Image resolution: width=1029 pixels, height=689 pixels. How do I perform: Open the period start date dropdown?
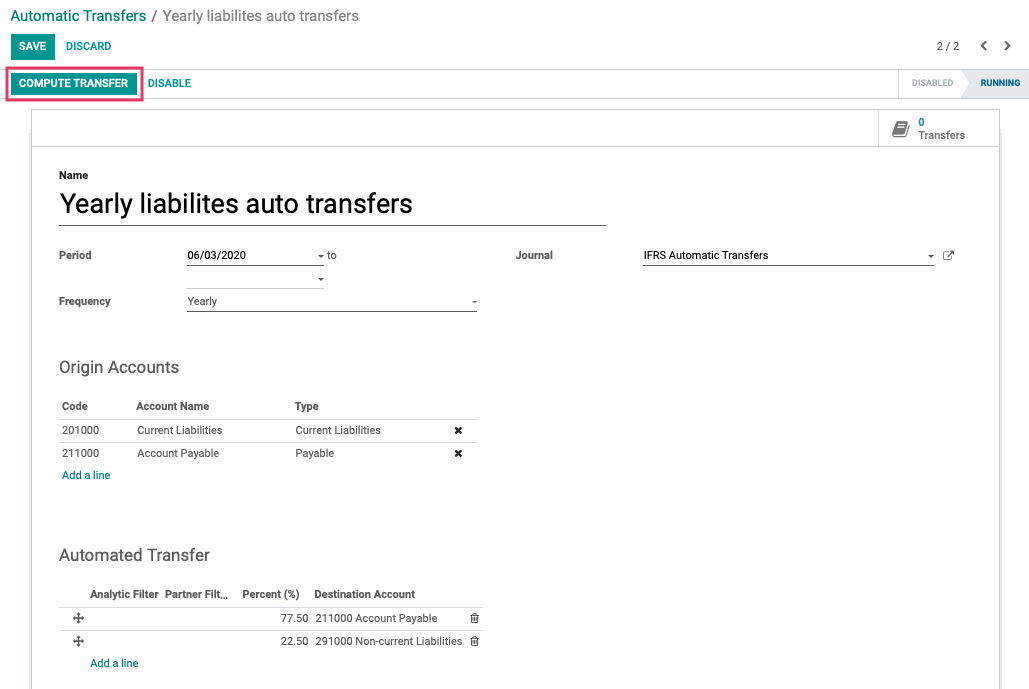click(321, 256)
